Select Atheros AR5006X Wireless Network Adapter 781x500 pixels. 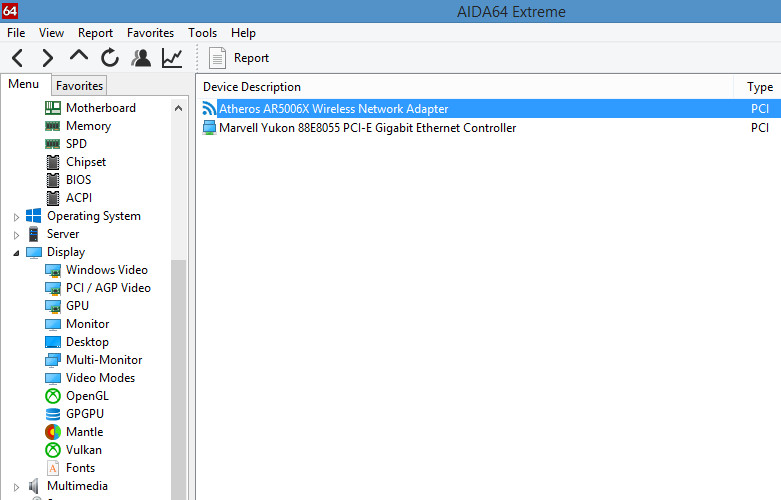point(333,109)
